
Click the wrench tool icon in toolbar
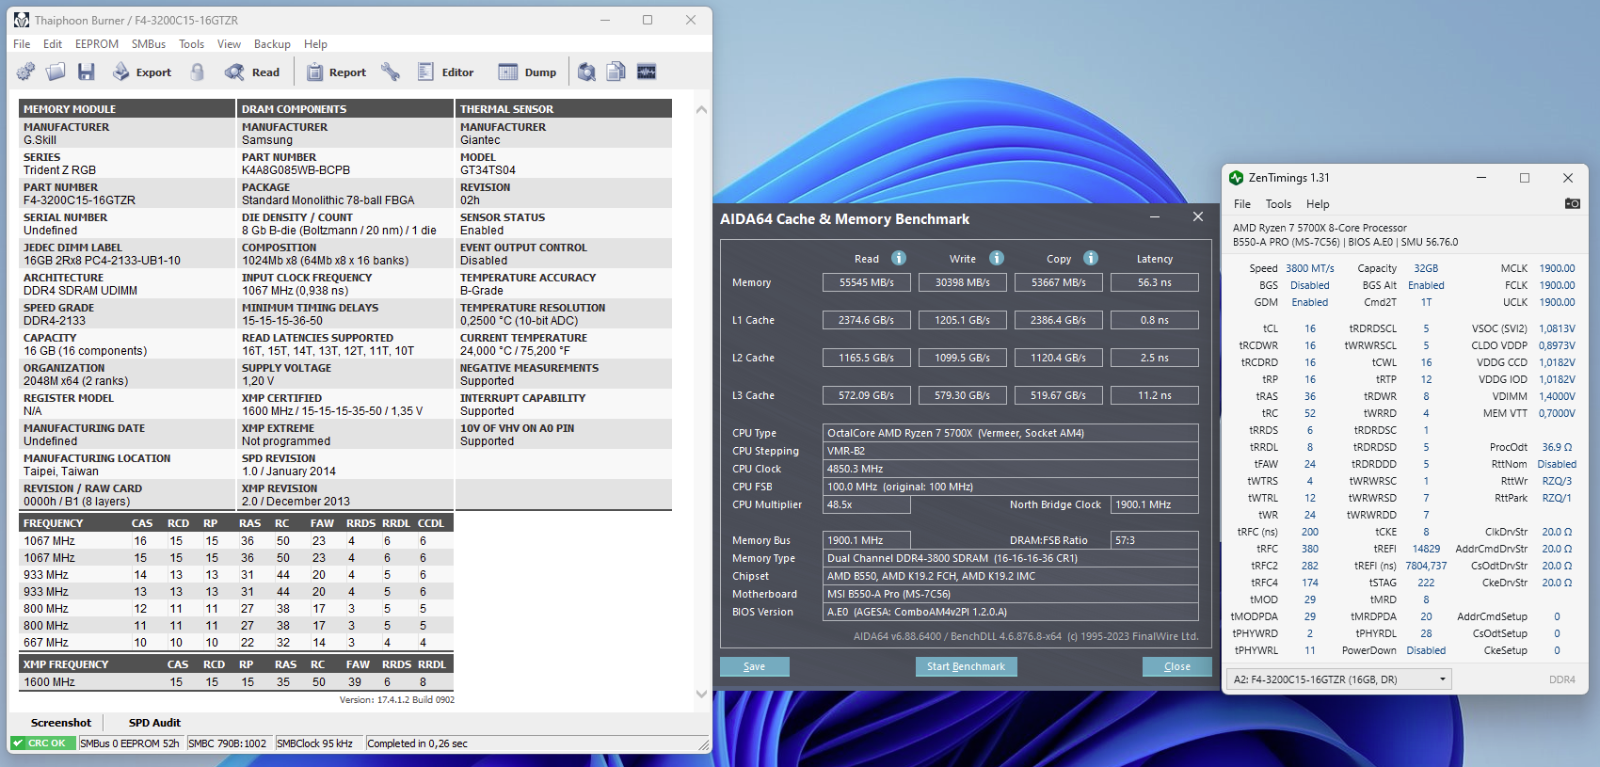click(390, 72)
